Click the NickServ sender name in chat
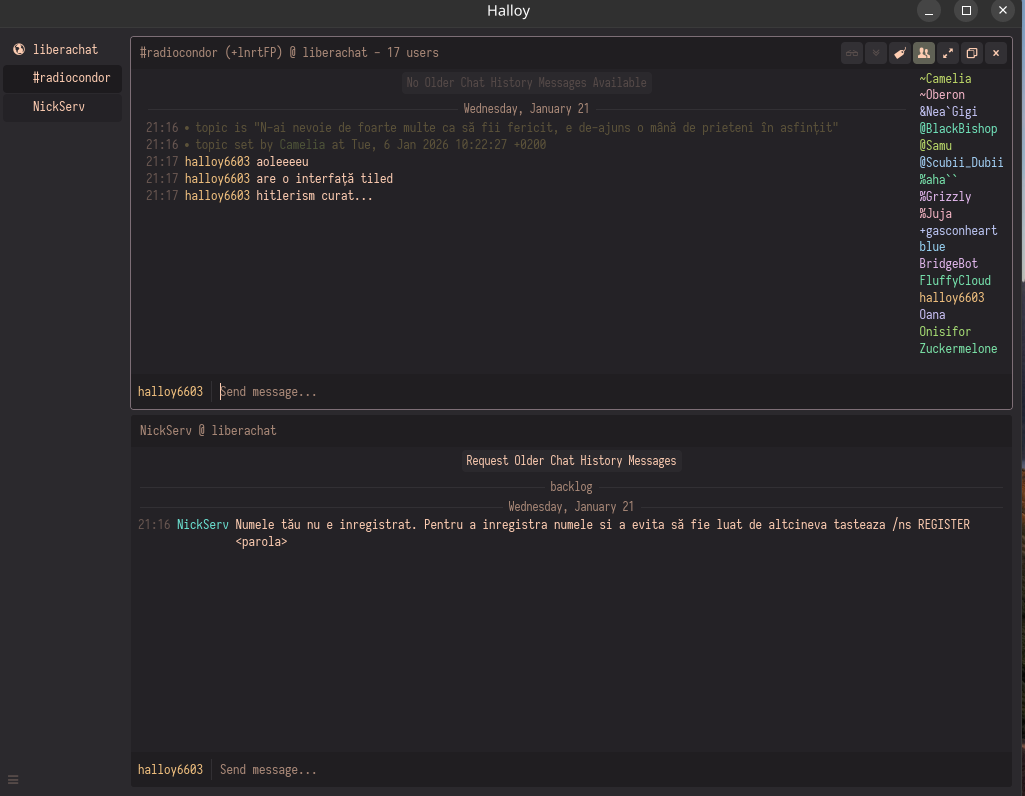Image resolution: width=1025 pixels, height=796 pixels. (x=202, y=525)
